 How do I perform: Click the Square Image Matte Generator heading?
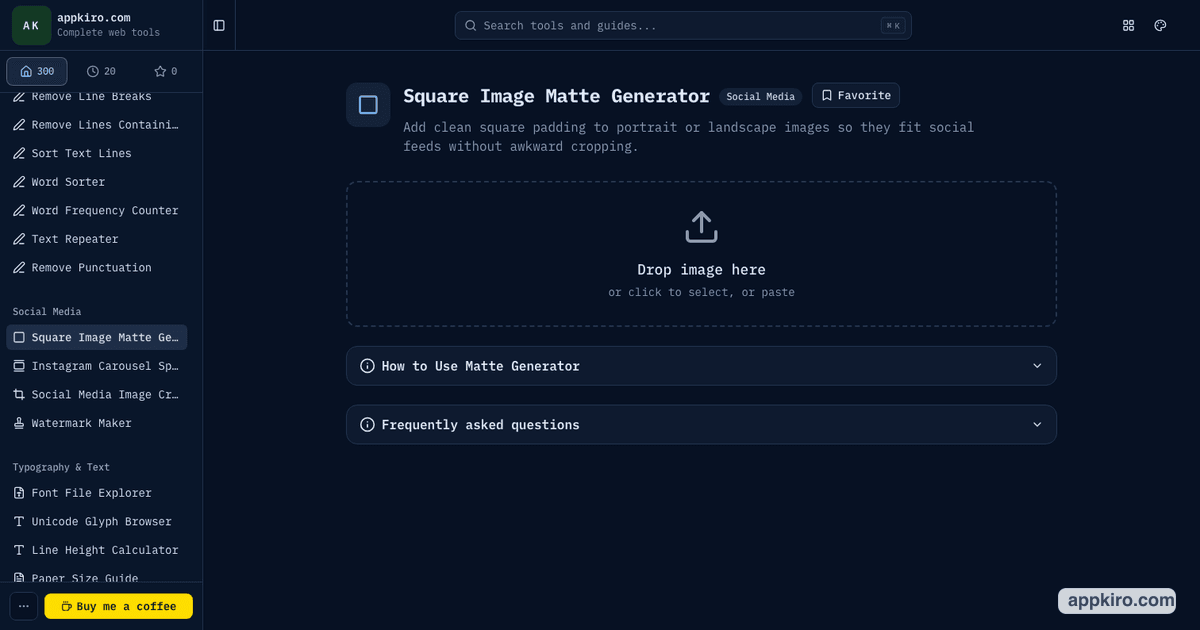tap(556, 96)
